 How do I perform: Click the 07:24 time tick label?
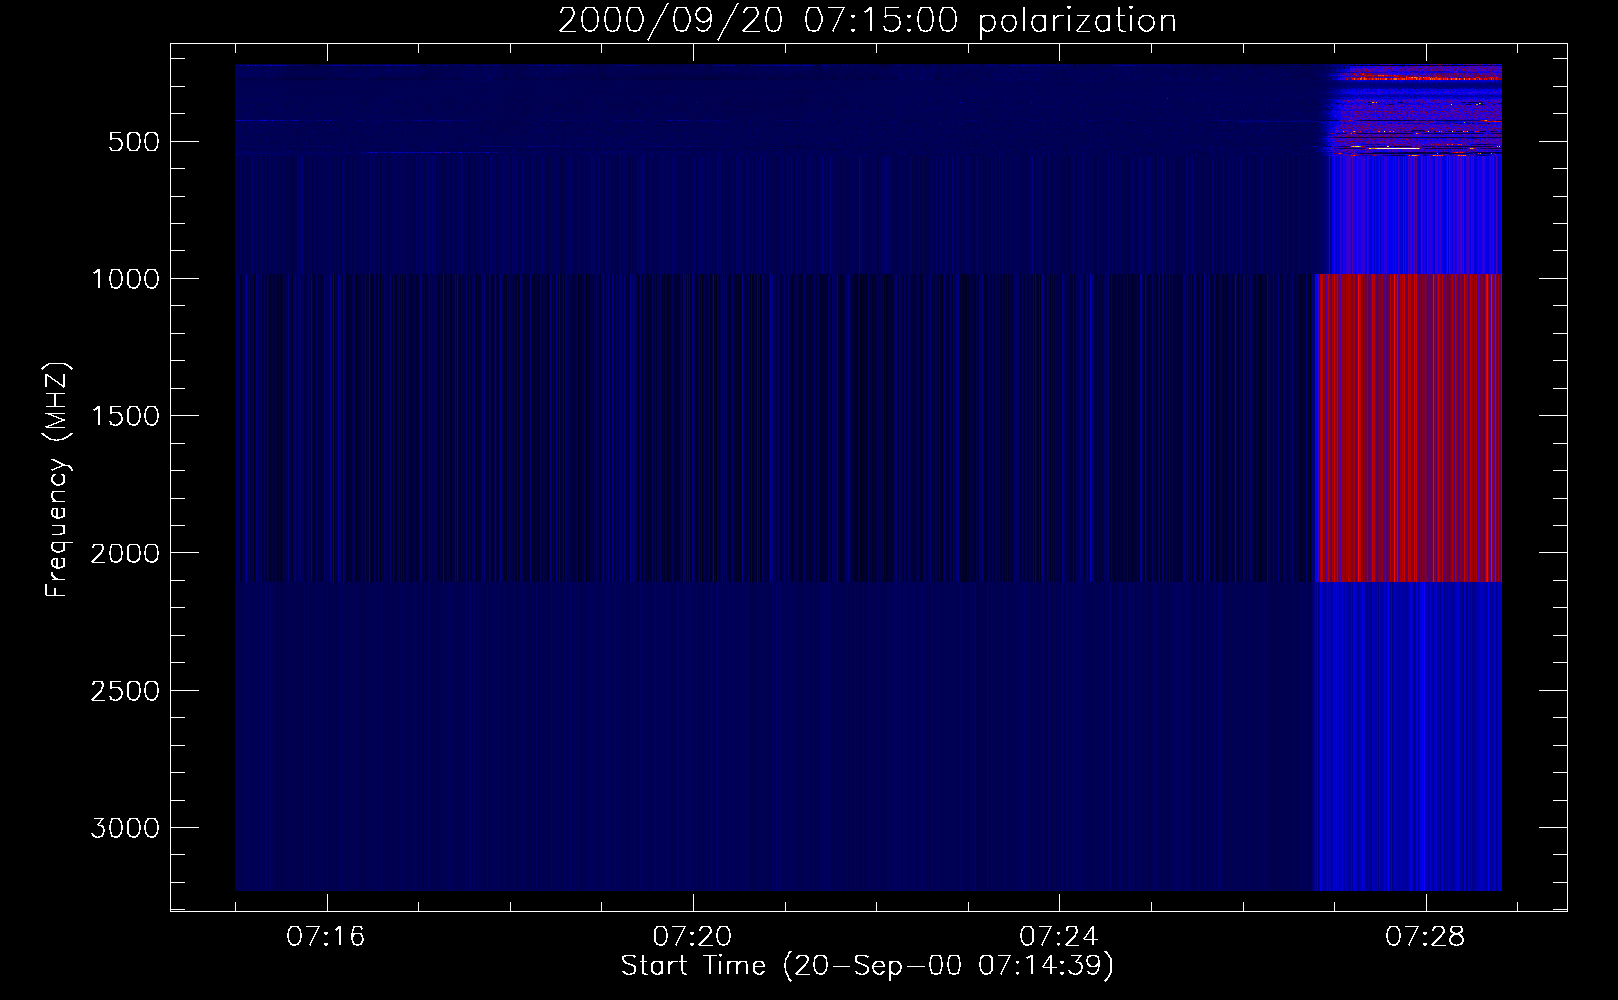coord(1058,936)
